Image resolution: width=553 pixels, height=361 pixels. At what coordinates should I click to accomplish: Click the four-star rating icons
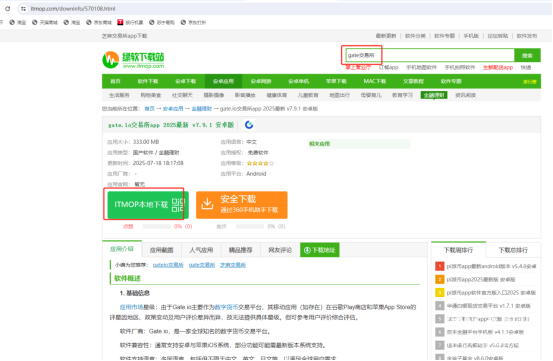(x=260, y=163)
